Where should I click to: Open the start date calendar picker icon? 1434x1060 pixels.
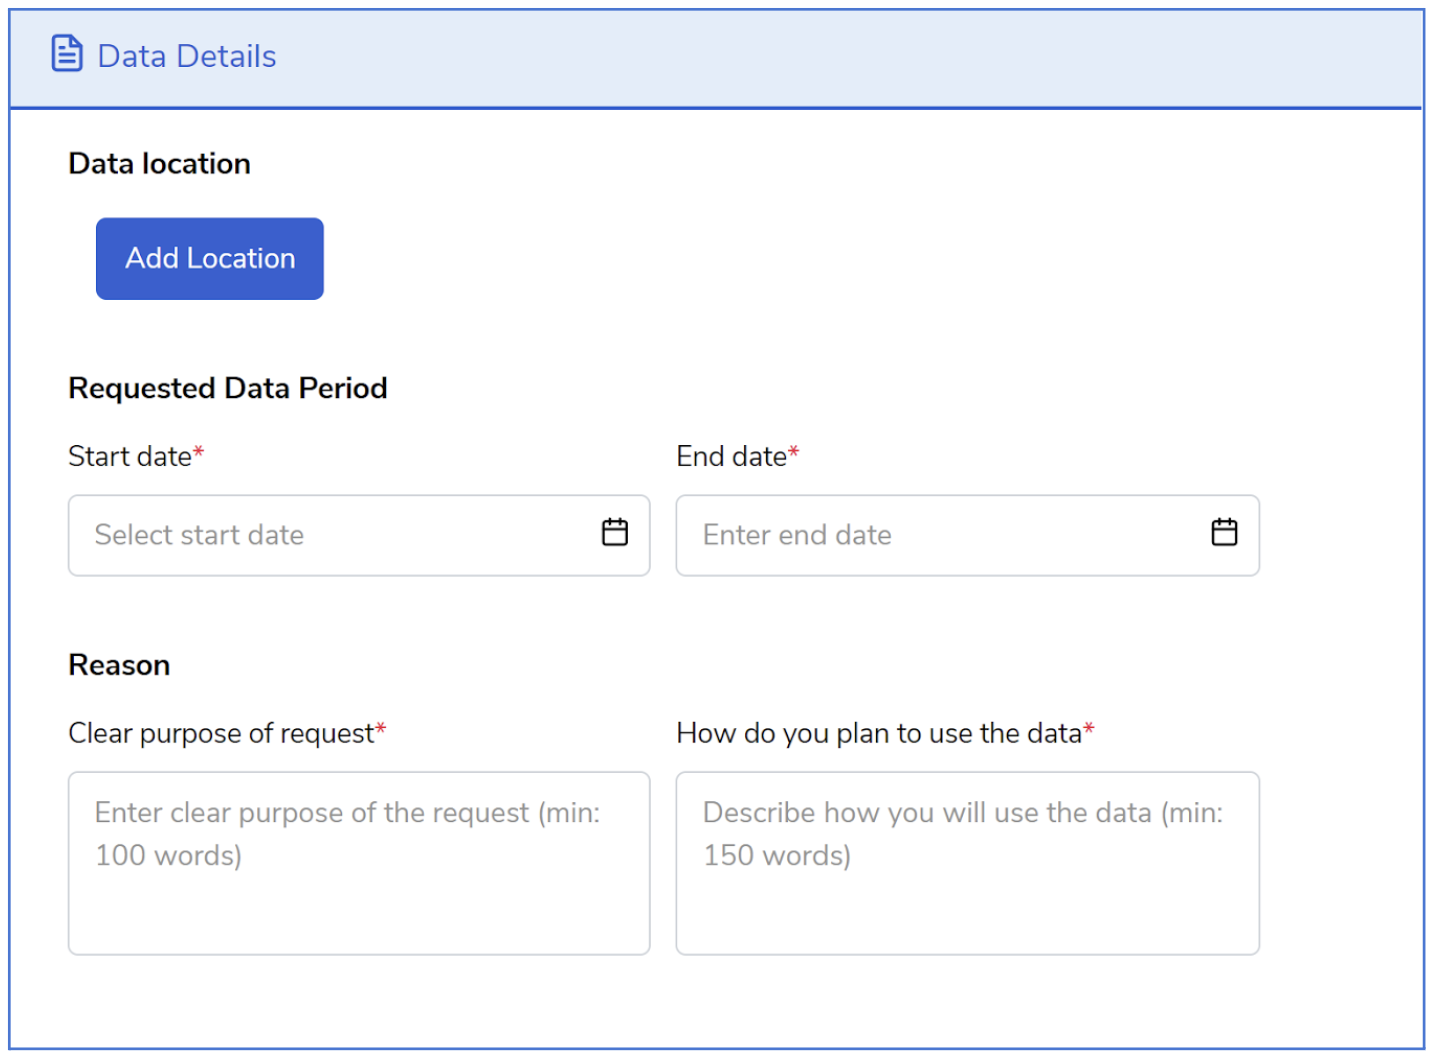[615, 533]
